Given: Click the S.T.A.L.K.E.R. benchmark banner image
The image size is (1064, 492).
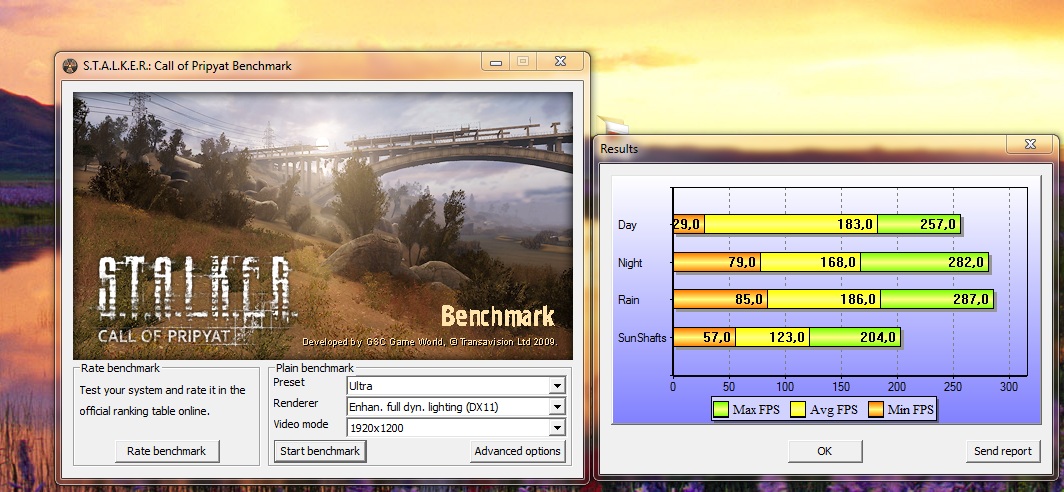Looking at the screenshot, I should click(323, 226).
